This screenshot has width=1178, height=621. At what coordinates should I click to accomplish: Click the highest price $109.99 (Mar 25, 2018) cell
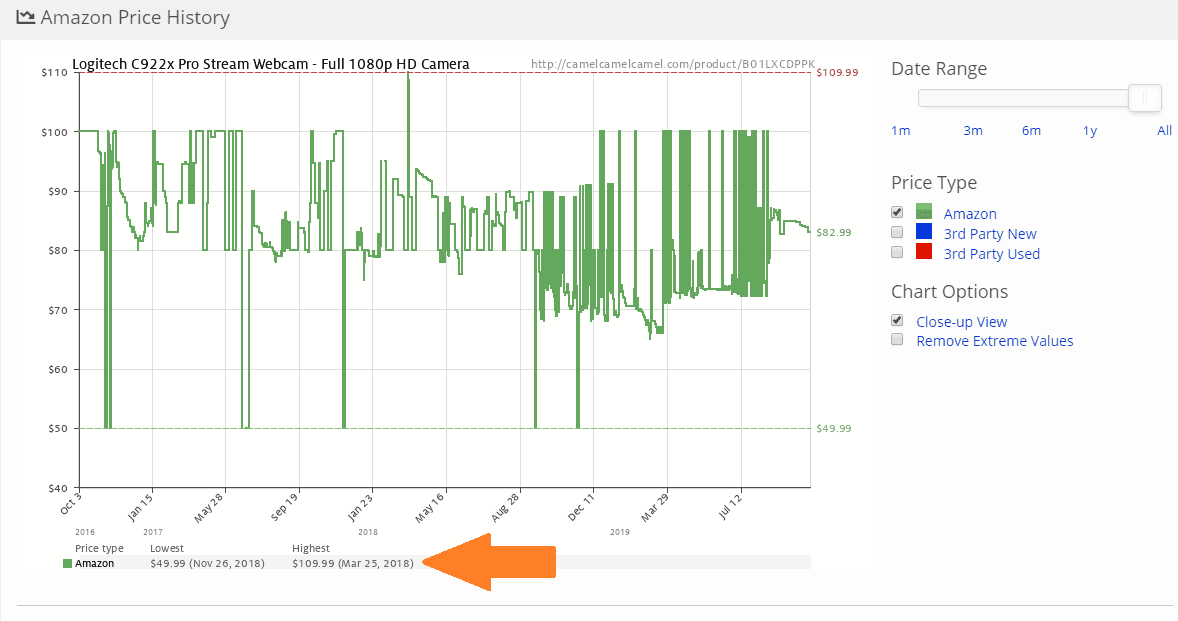click(353, 564)
